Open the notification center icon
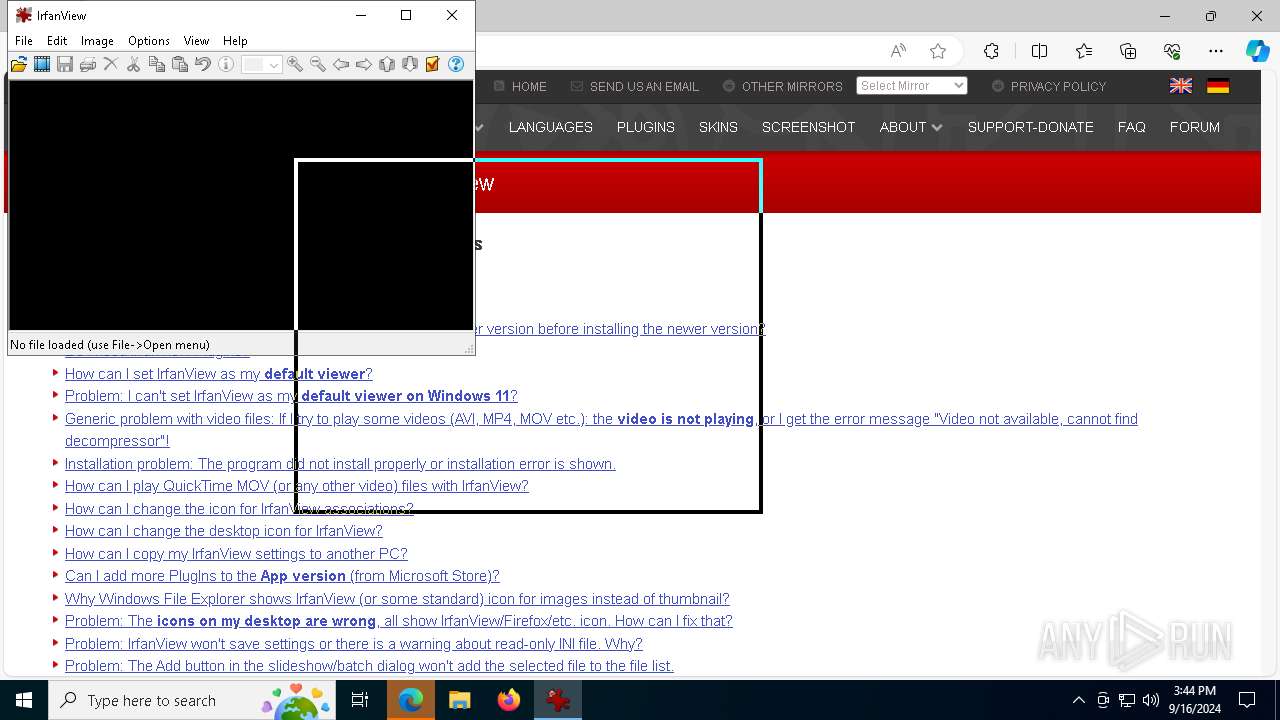The height and width of the screenshot is (720, 1280). click(1247, 700)
